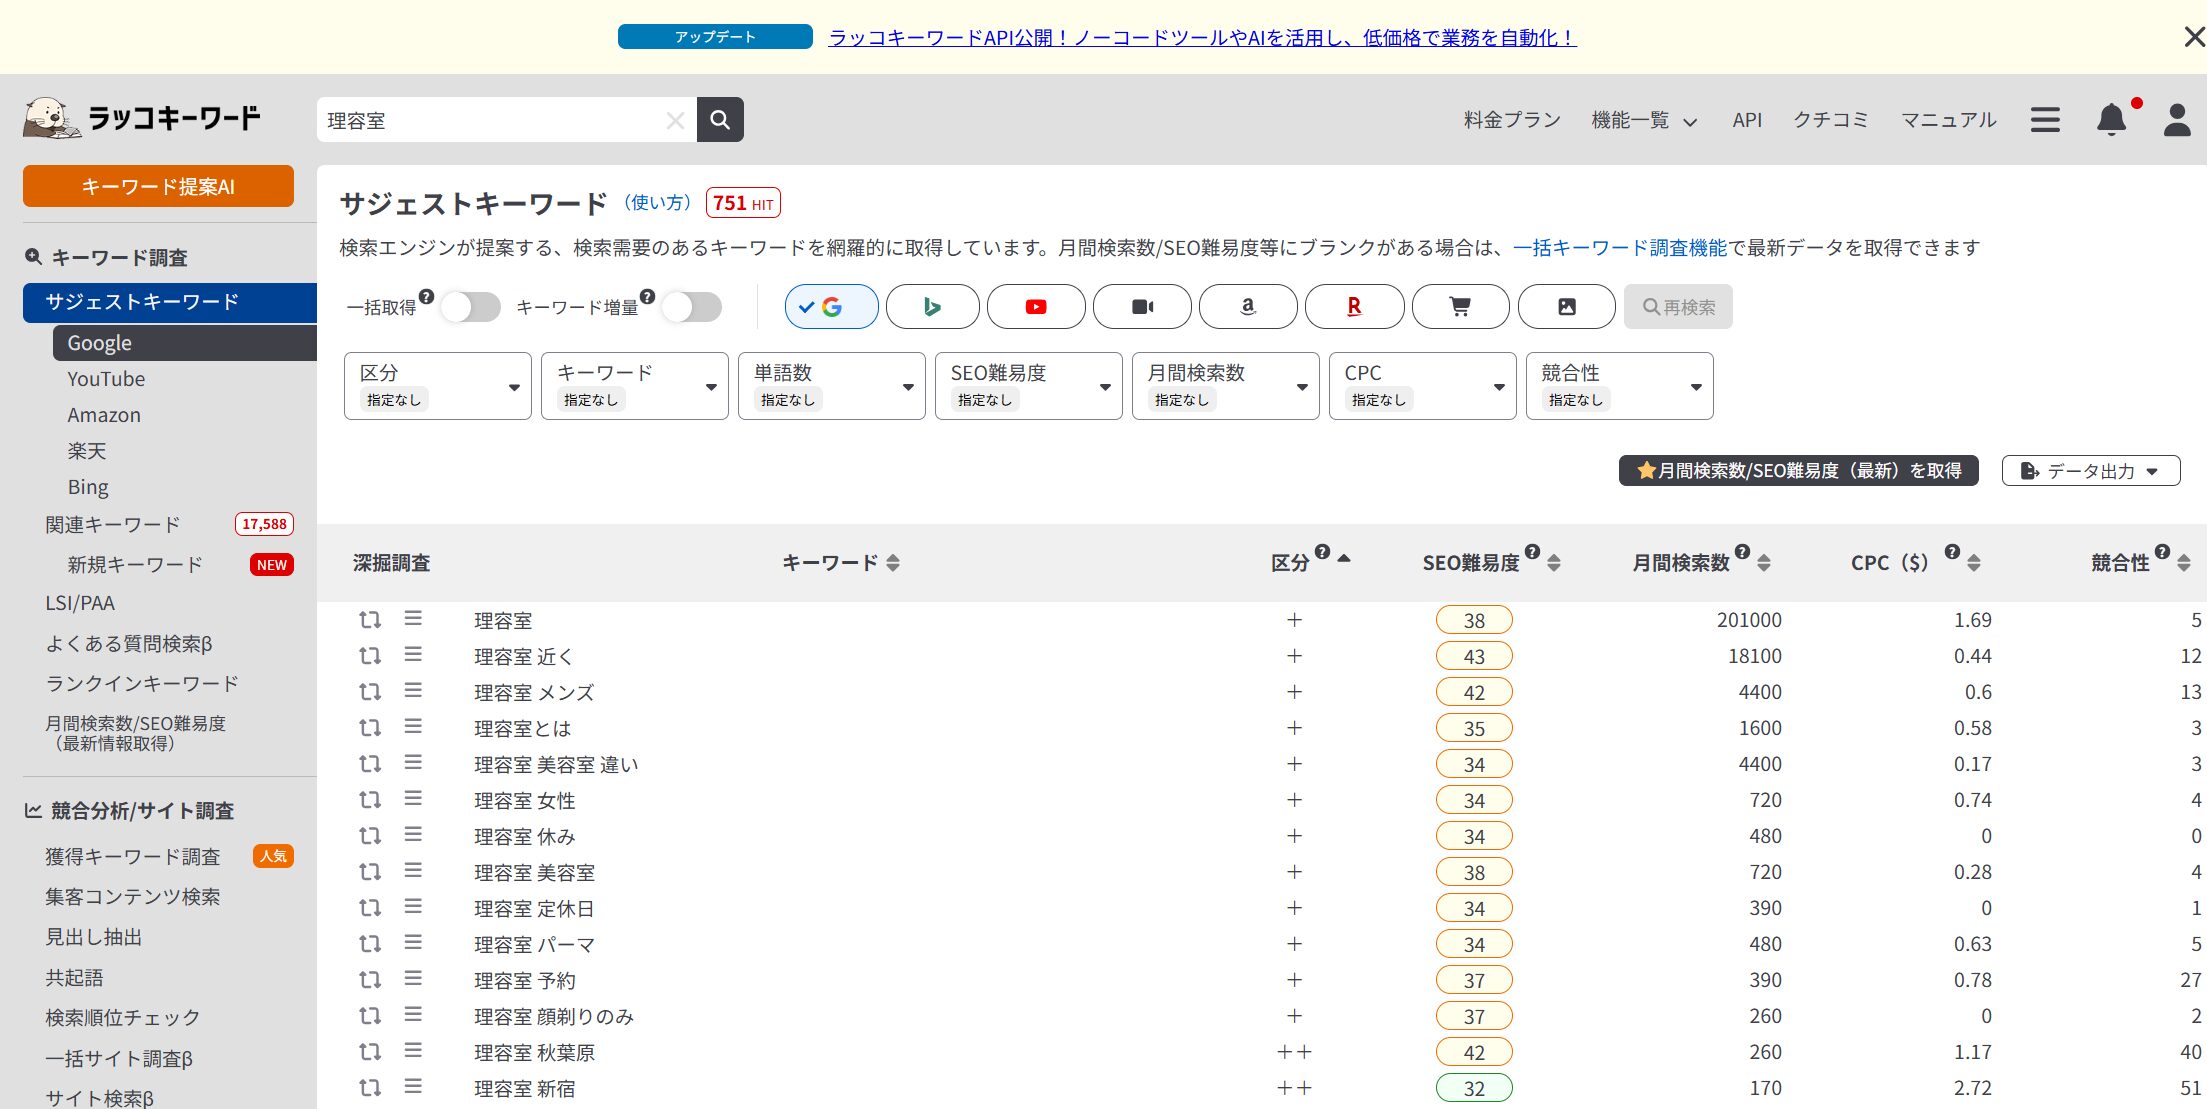Select the YouTube suggestion source icon
This screenshot has width=2207, height=1109.
[x=1036, y=307]
